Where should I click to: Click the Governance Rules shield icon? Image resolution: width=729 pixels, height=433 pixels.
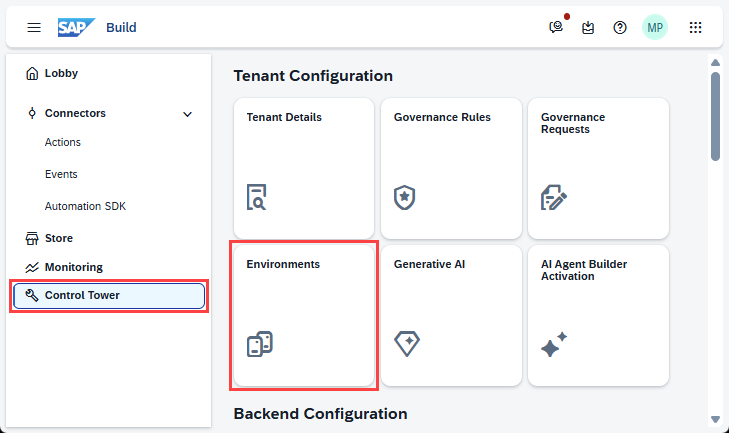point(404,198)
